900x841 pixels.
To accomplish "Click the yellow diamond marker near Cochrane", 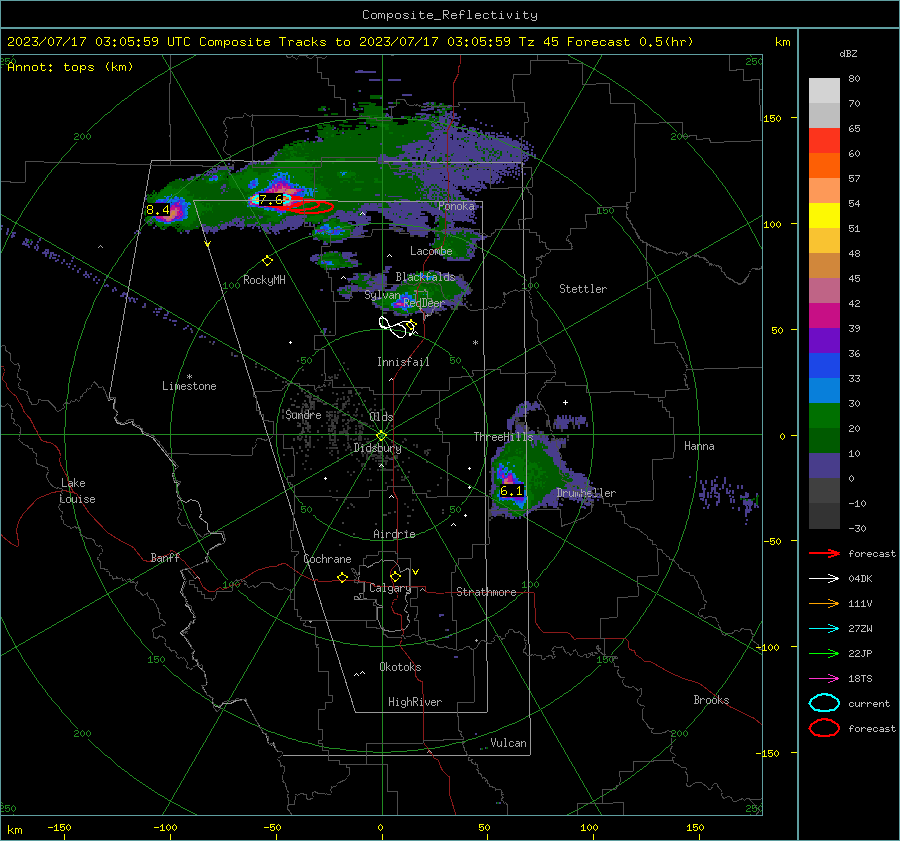I will pyautogui.click(x=343, y=577).
